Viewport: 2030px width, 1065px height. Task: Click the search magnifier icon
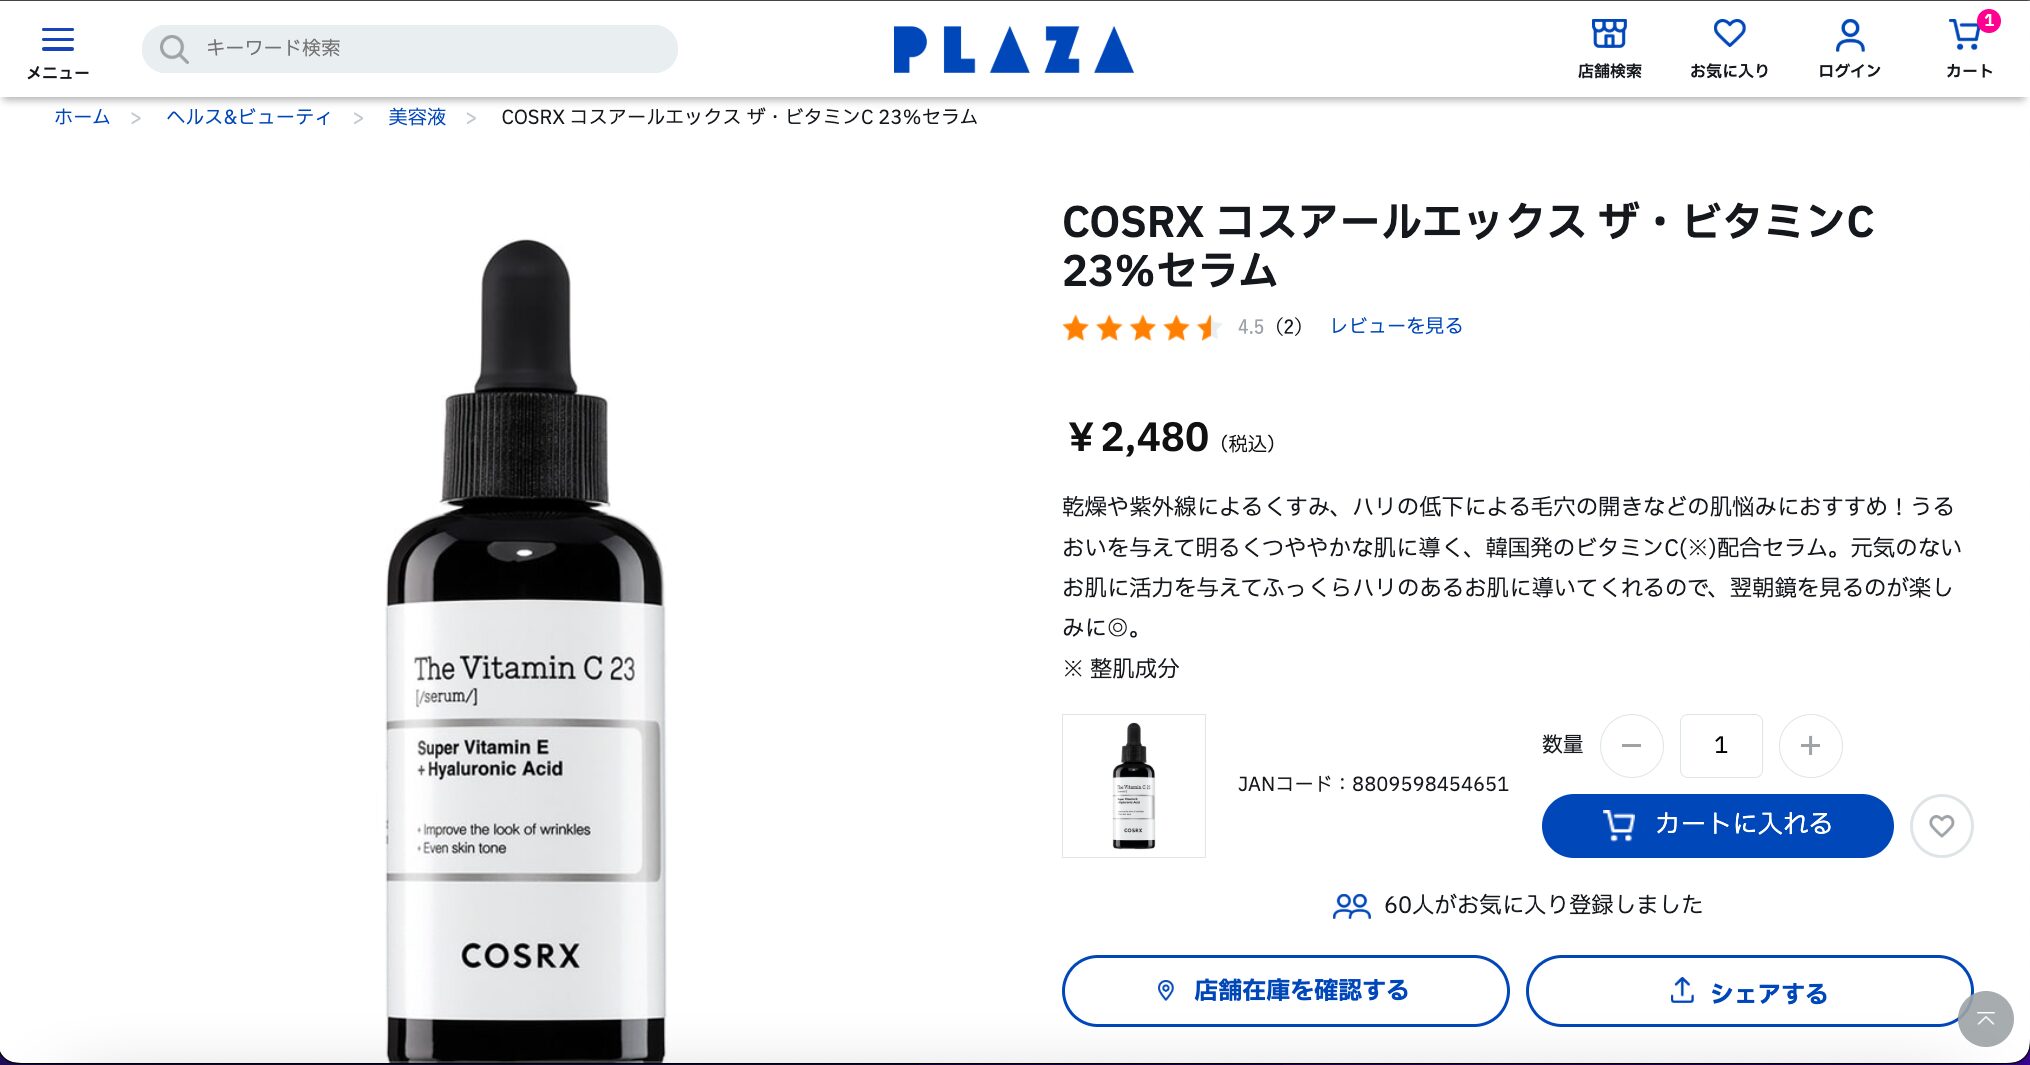174,49
